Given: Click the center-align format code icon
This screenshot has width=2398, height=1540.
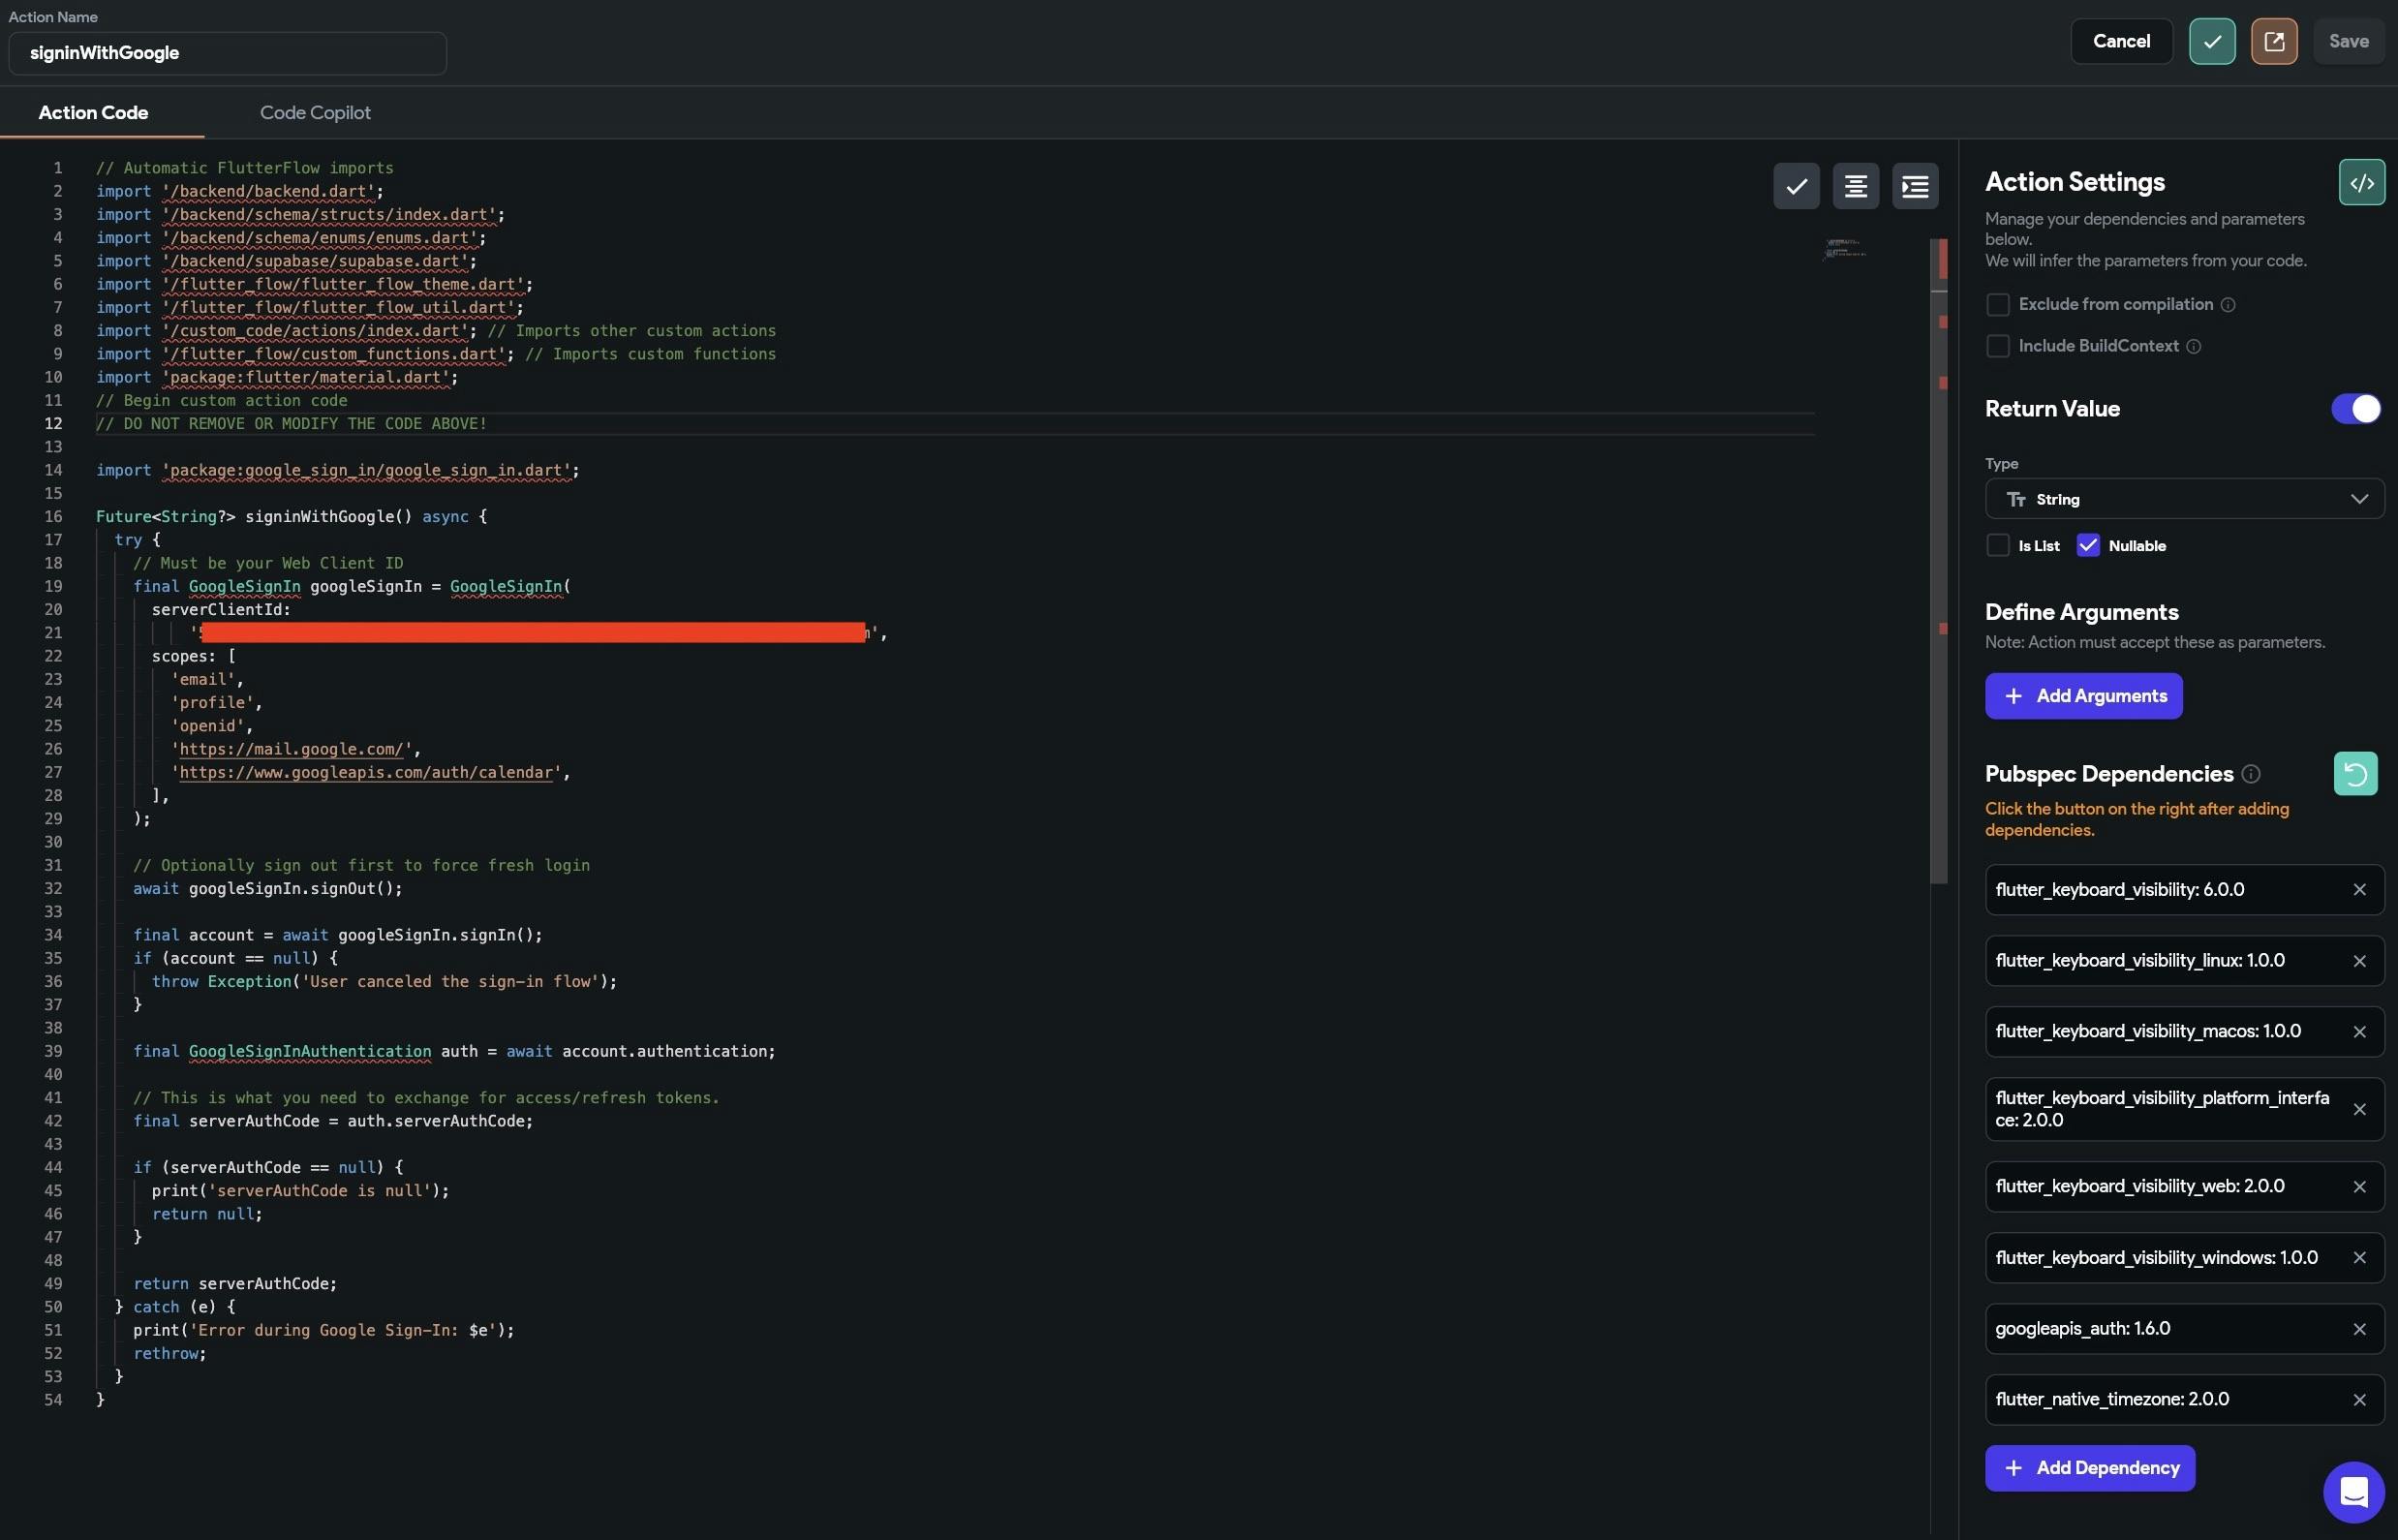Looking at the screenshot, I should coord(1855,186).
